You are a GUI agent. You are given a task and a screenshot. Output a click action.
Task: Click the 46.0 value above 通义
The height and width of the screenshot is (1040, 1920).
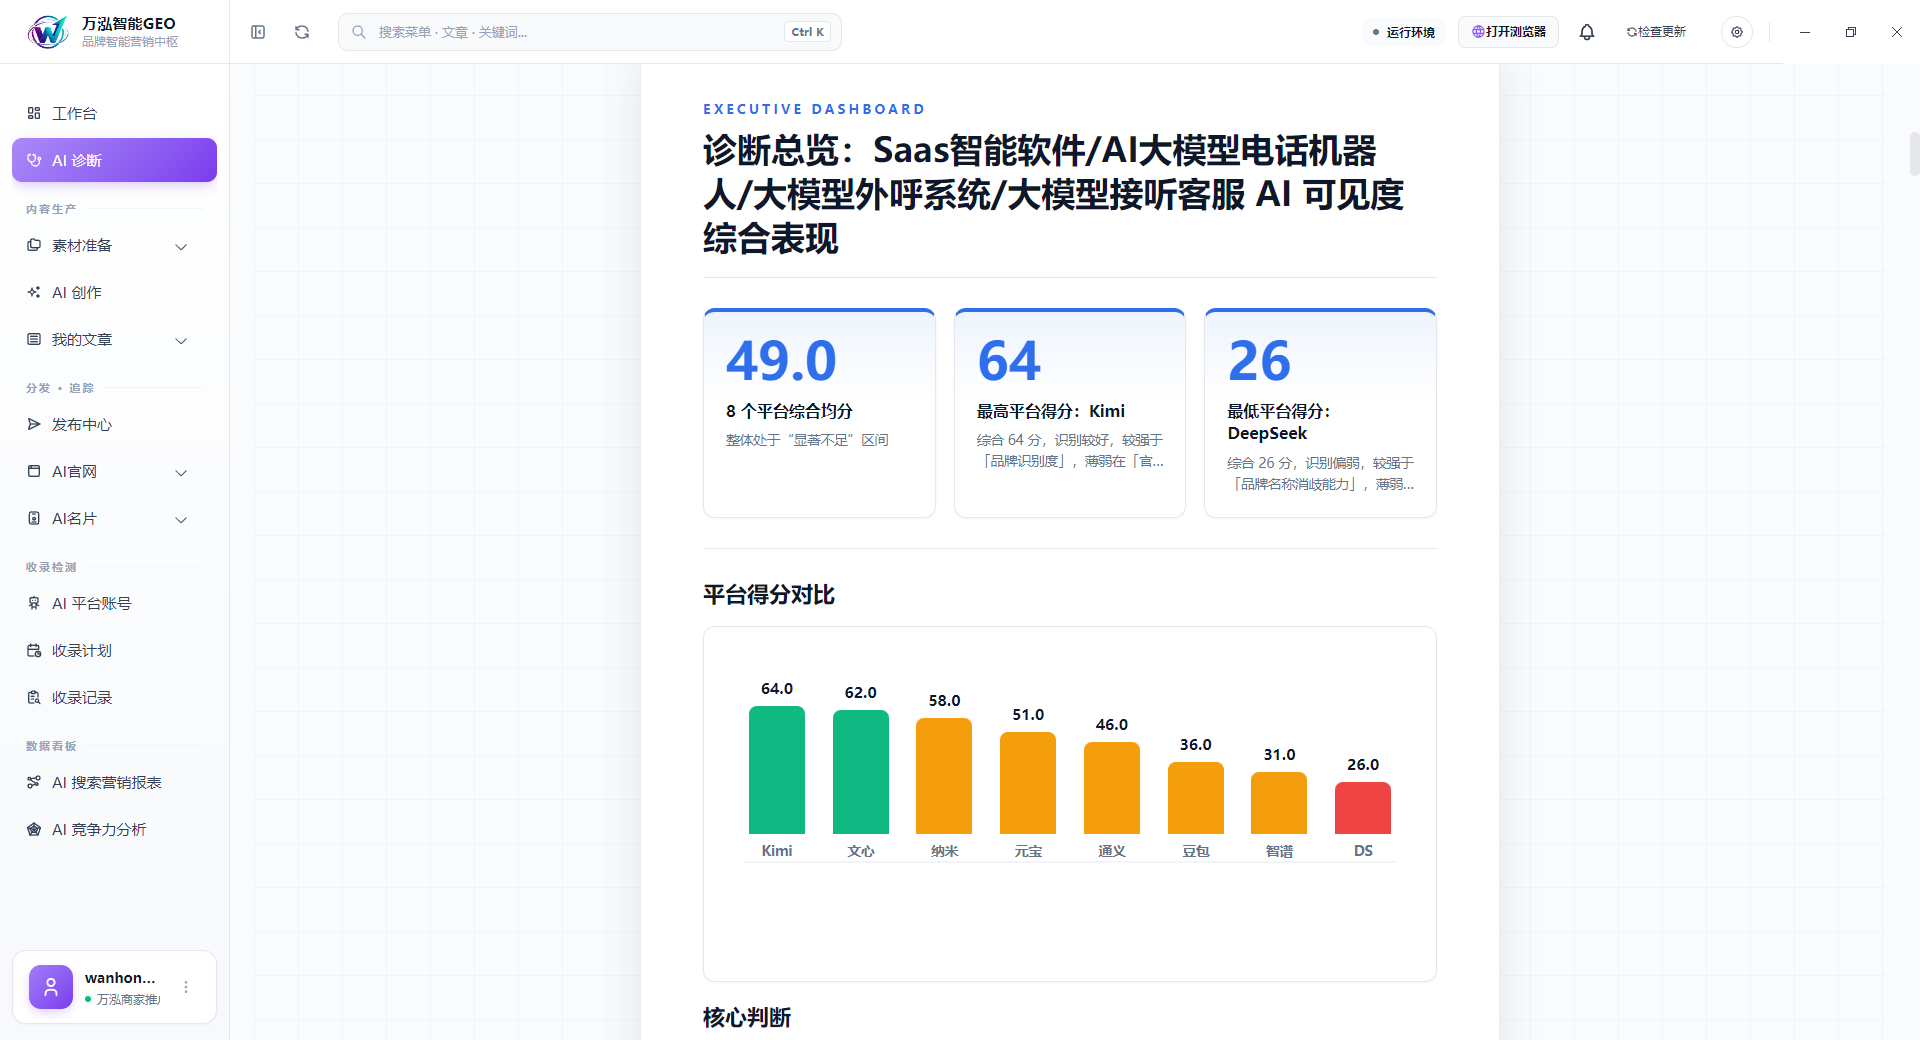point(1112,724)
